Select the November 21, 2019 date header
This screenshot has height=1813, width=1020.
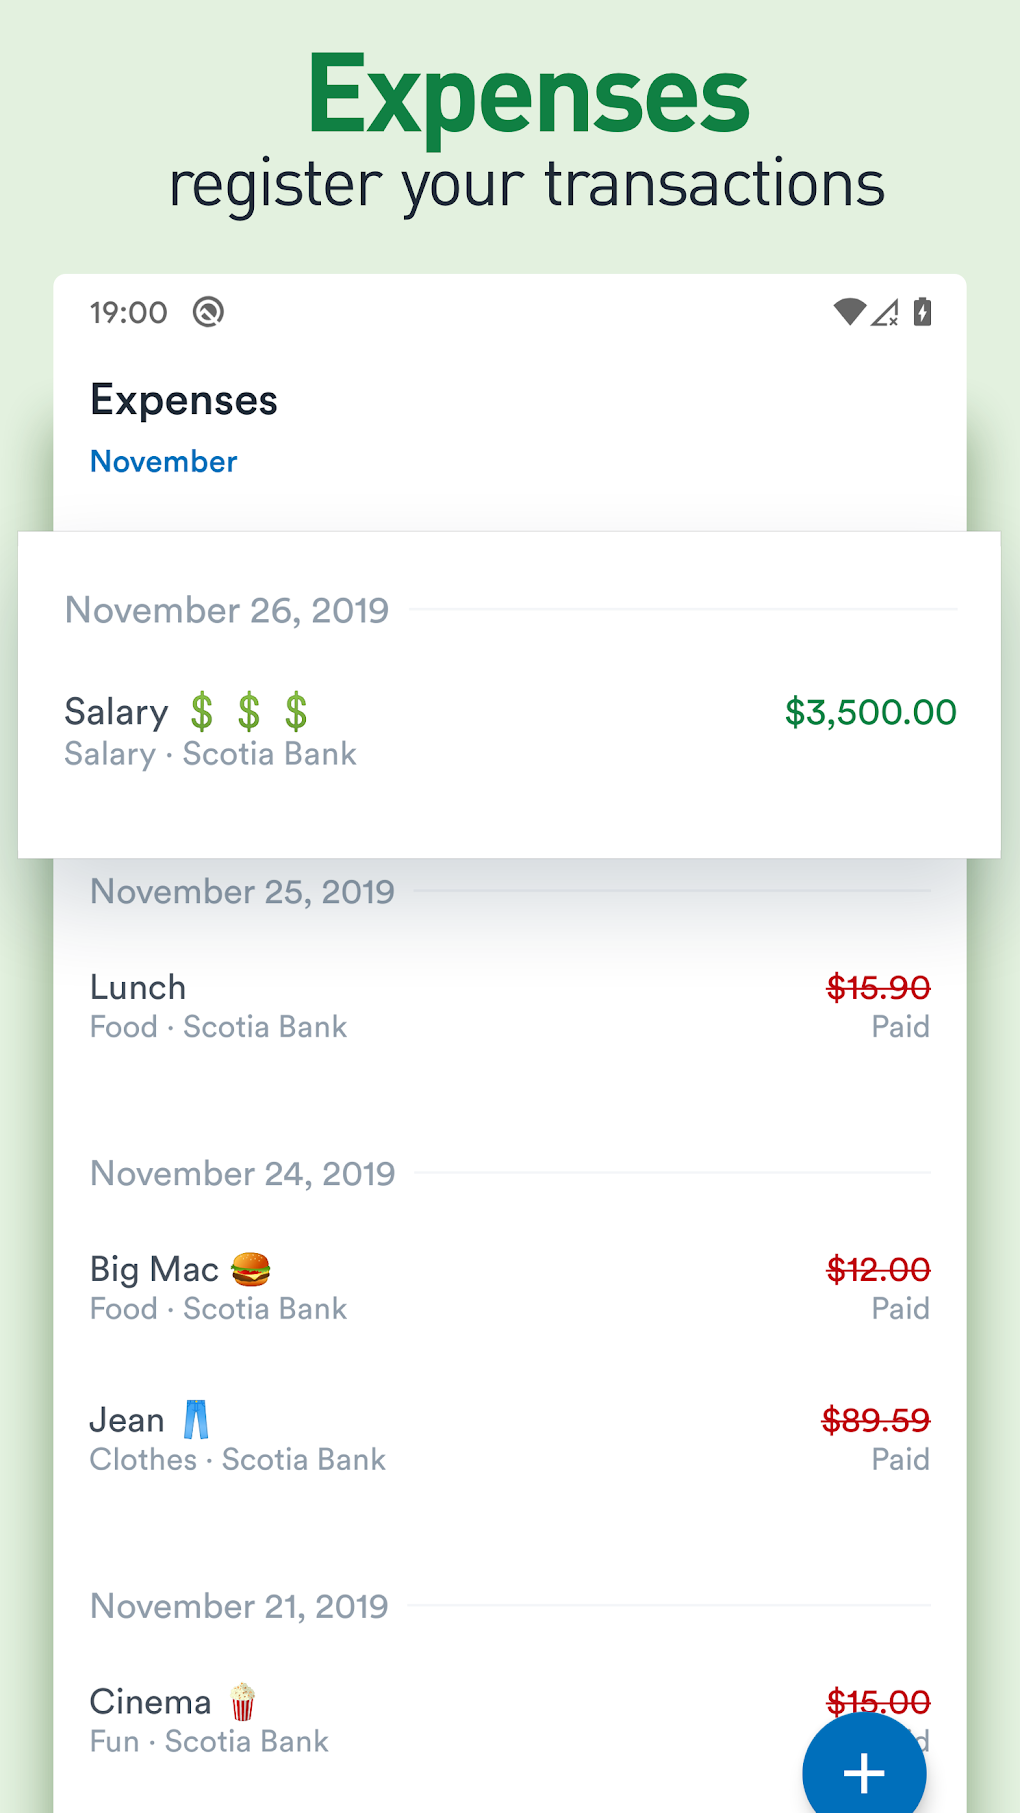[239, 1606]
